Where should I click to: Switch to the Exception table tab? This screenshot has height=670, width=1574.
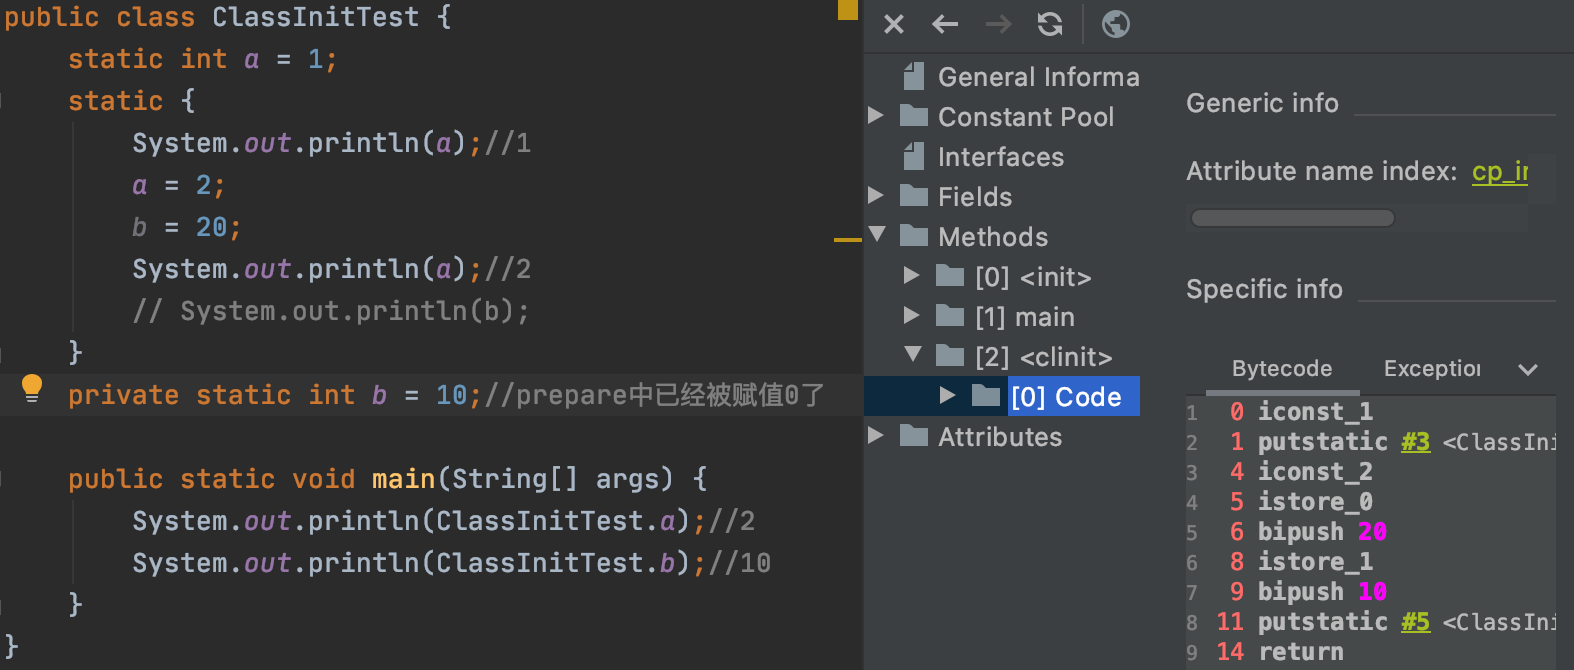point(1431,369)
